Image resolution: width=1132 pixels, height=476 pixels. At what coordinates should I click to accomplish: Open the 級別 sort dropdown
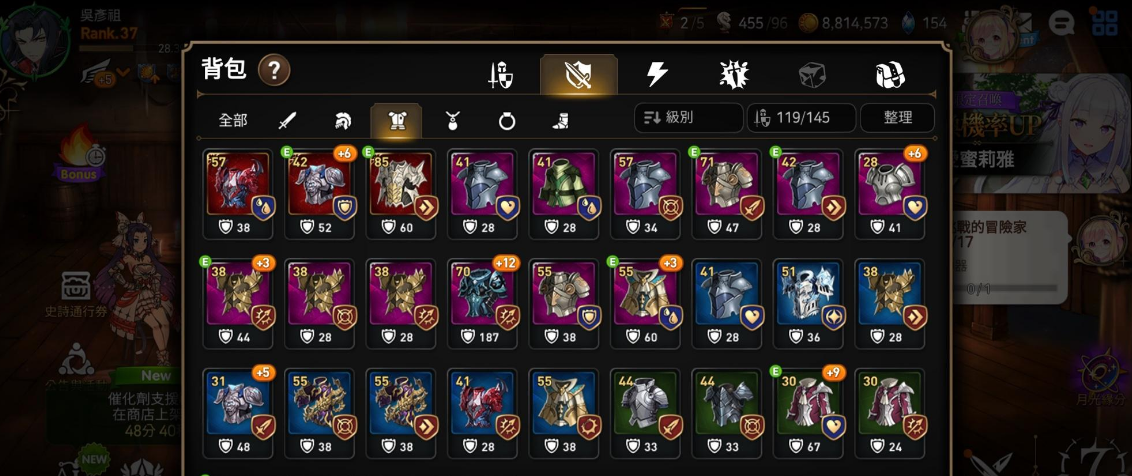coord(689,118)
